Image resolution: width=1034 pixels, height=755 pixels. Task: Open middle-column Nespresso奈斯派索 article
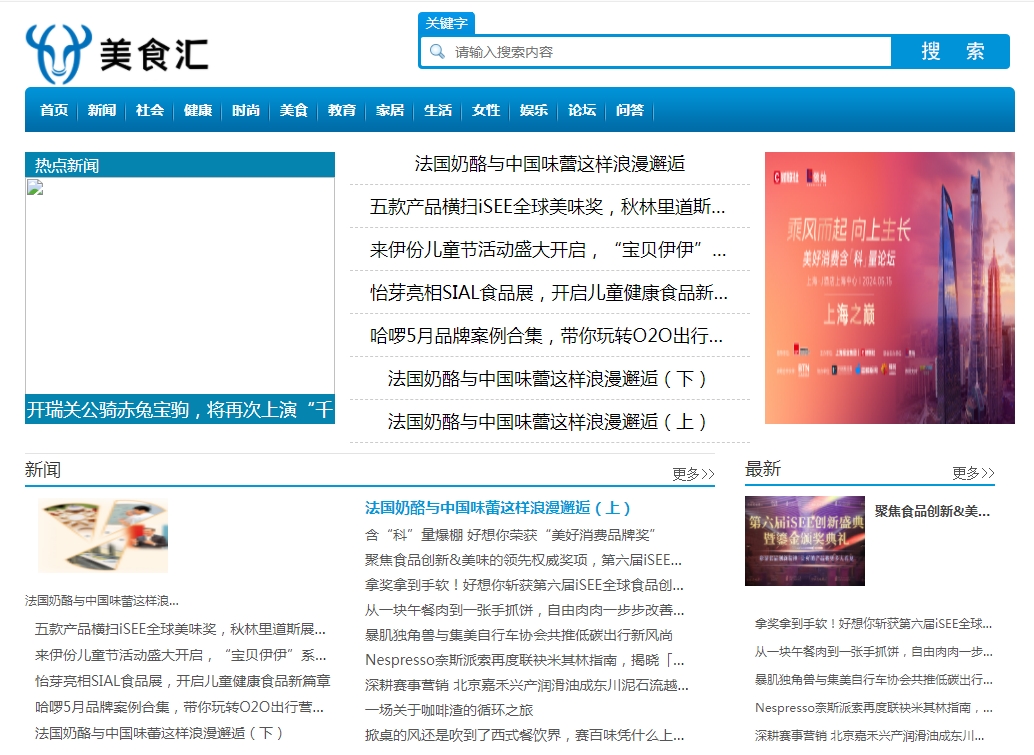524,660
